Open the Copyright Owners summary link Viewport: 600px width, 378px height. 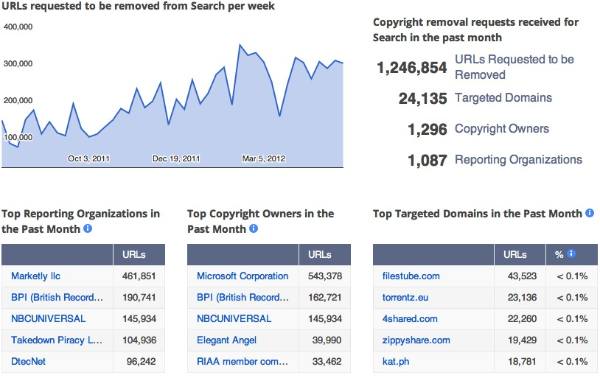click(502, 129)
